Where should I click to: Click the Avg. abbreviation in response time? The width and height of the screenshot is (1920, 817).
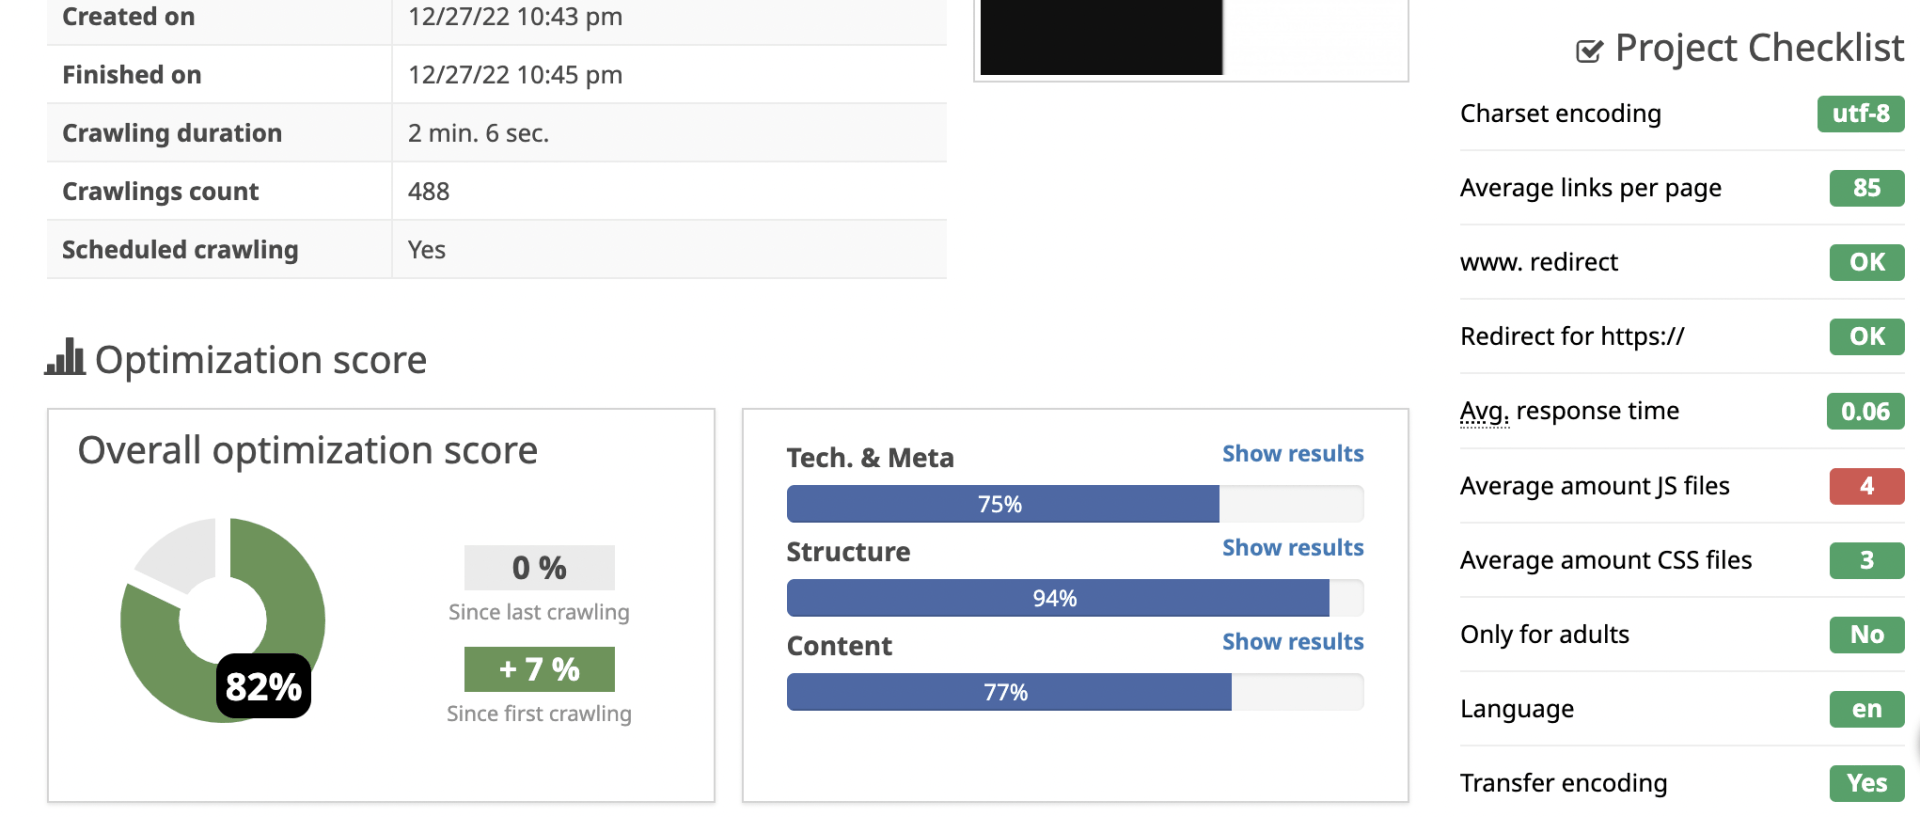point(1483,411)
